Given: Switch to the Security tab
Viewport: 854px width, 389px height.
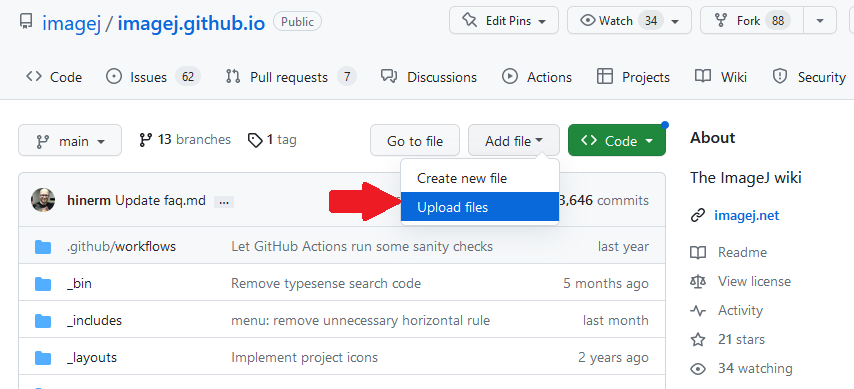Looking at the screenshot, I should click(x=809, y=77).
